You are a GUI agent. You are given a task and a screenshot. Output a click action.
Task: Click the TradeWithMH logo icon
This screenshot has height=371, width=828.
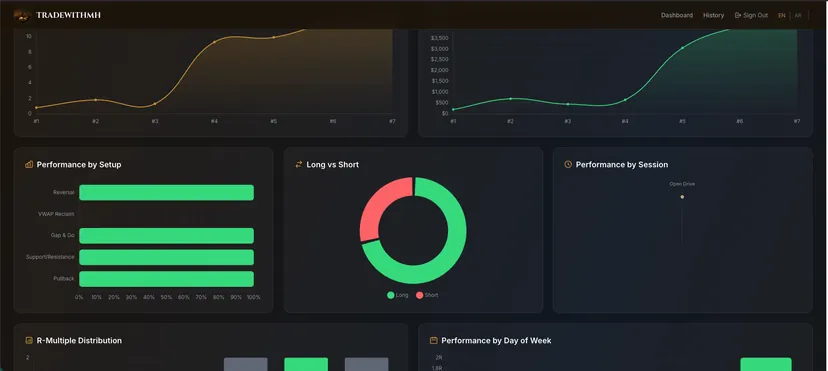22,16
